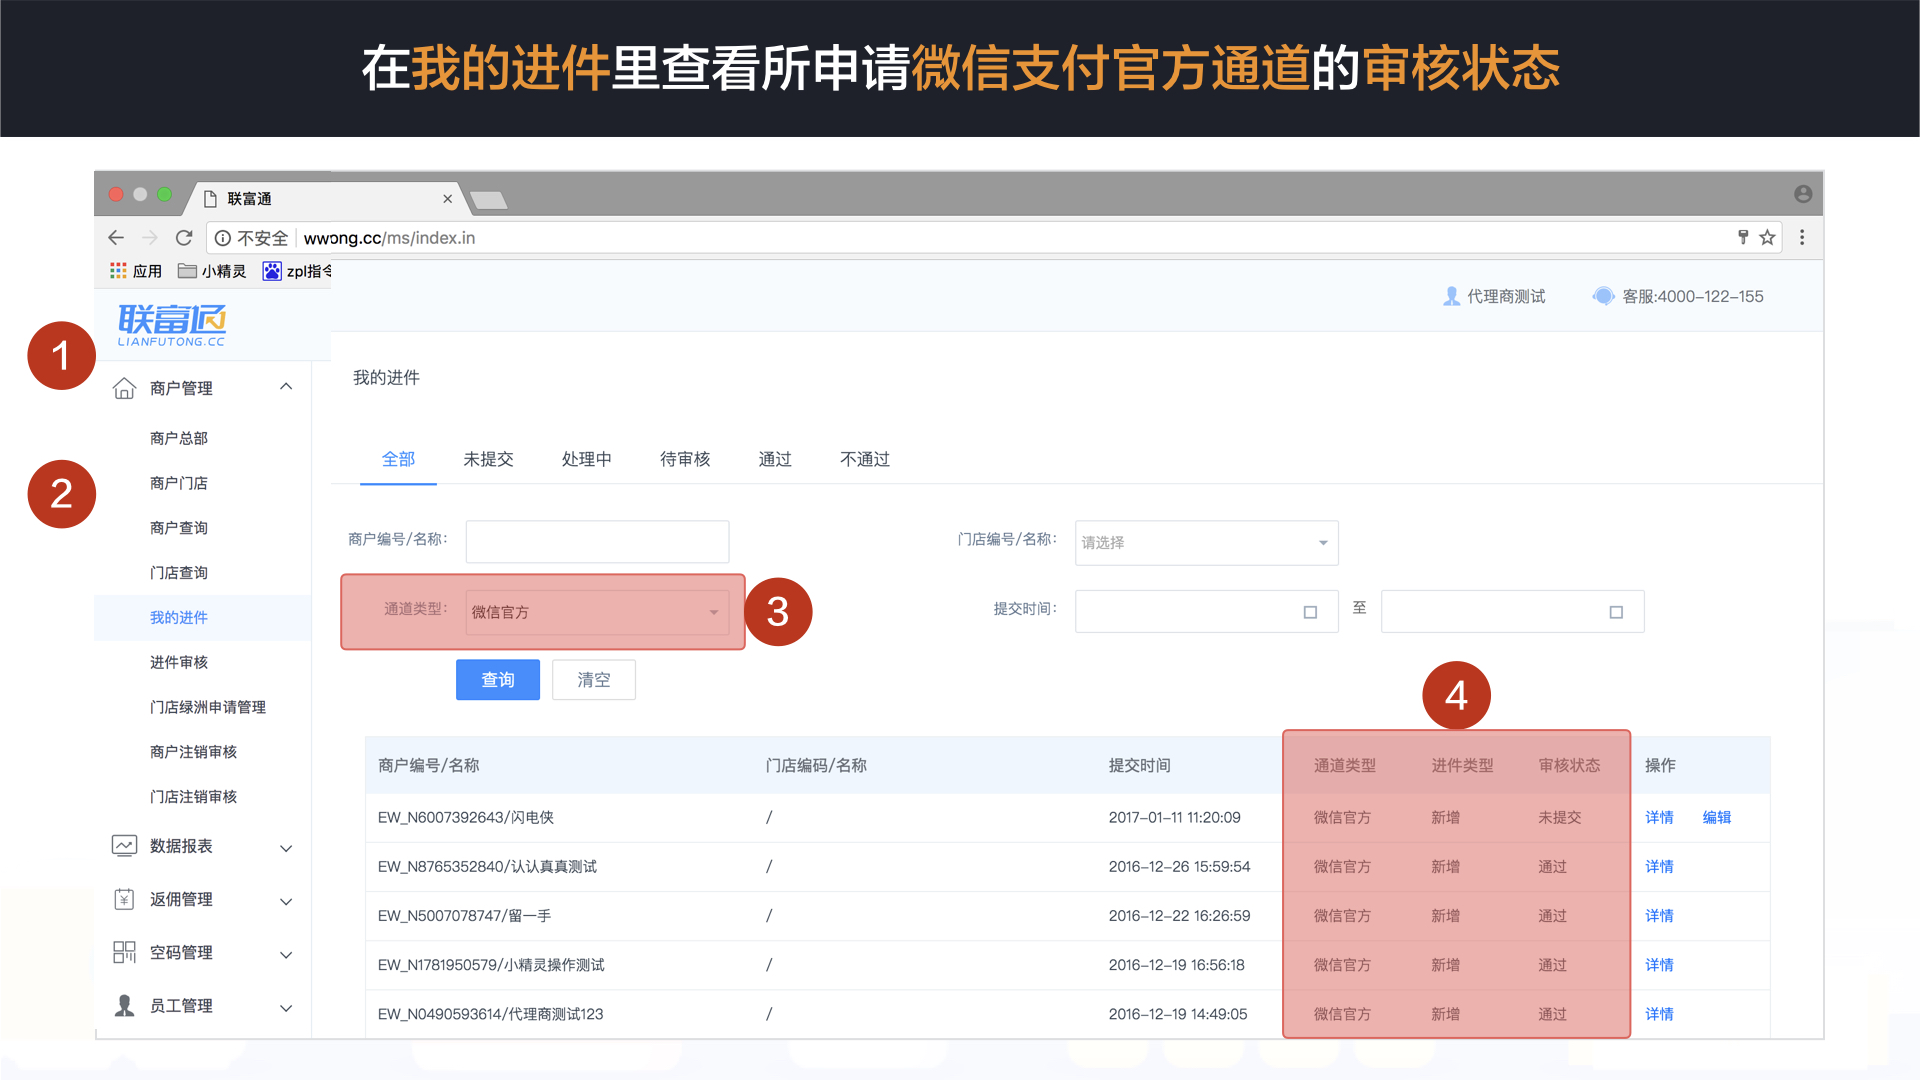Open 门店注销审核 in sidebar

[x=193, y=797]
